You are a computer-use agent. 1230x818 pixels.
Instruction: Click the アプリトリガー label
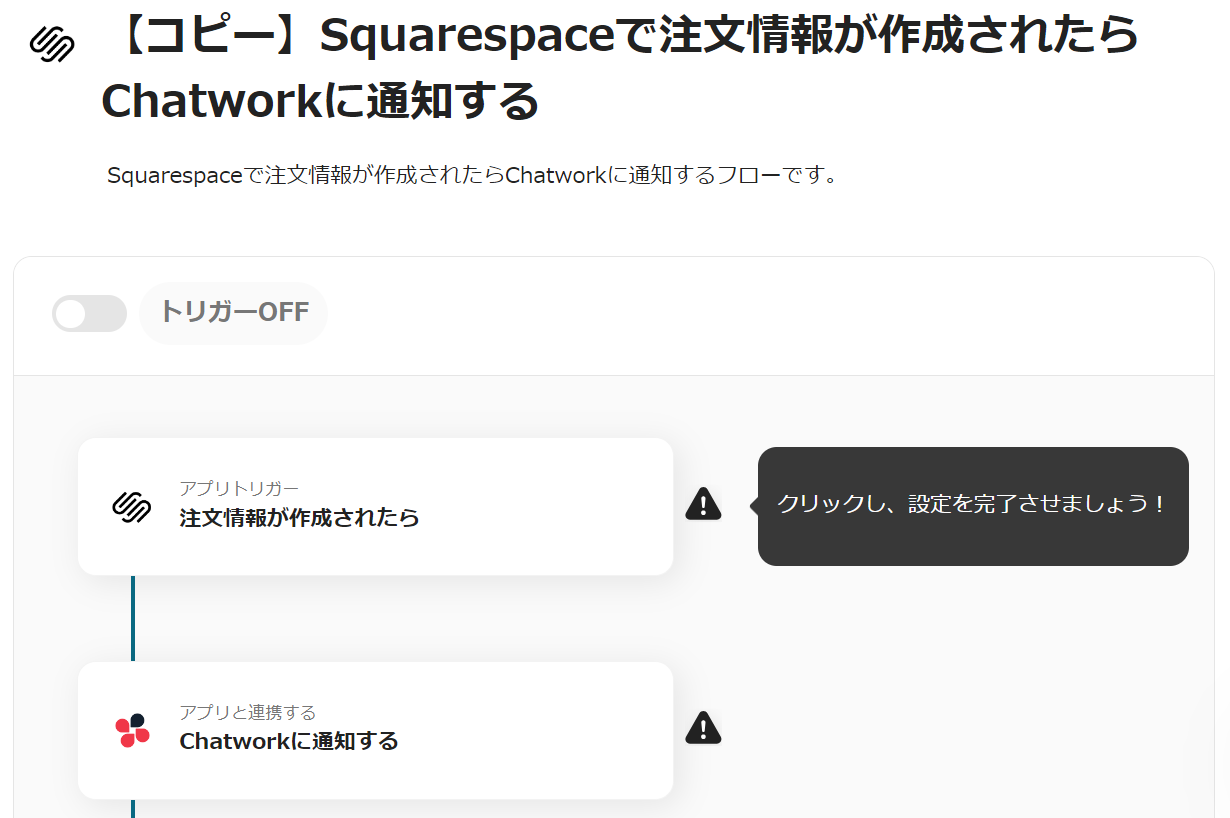tap(239, 488)
